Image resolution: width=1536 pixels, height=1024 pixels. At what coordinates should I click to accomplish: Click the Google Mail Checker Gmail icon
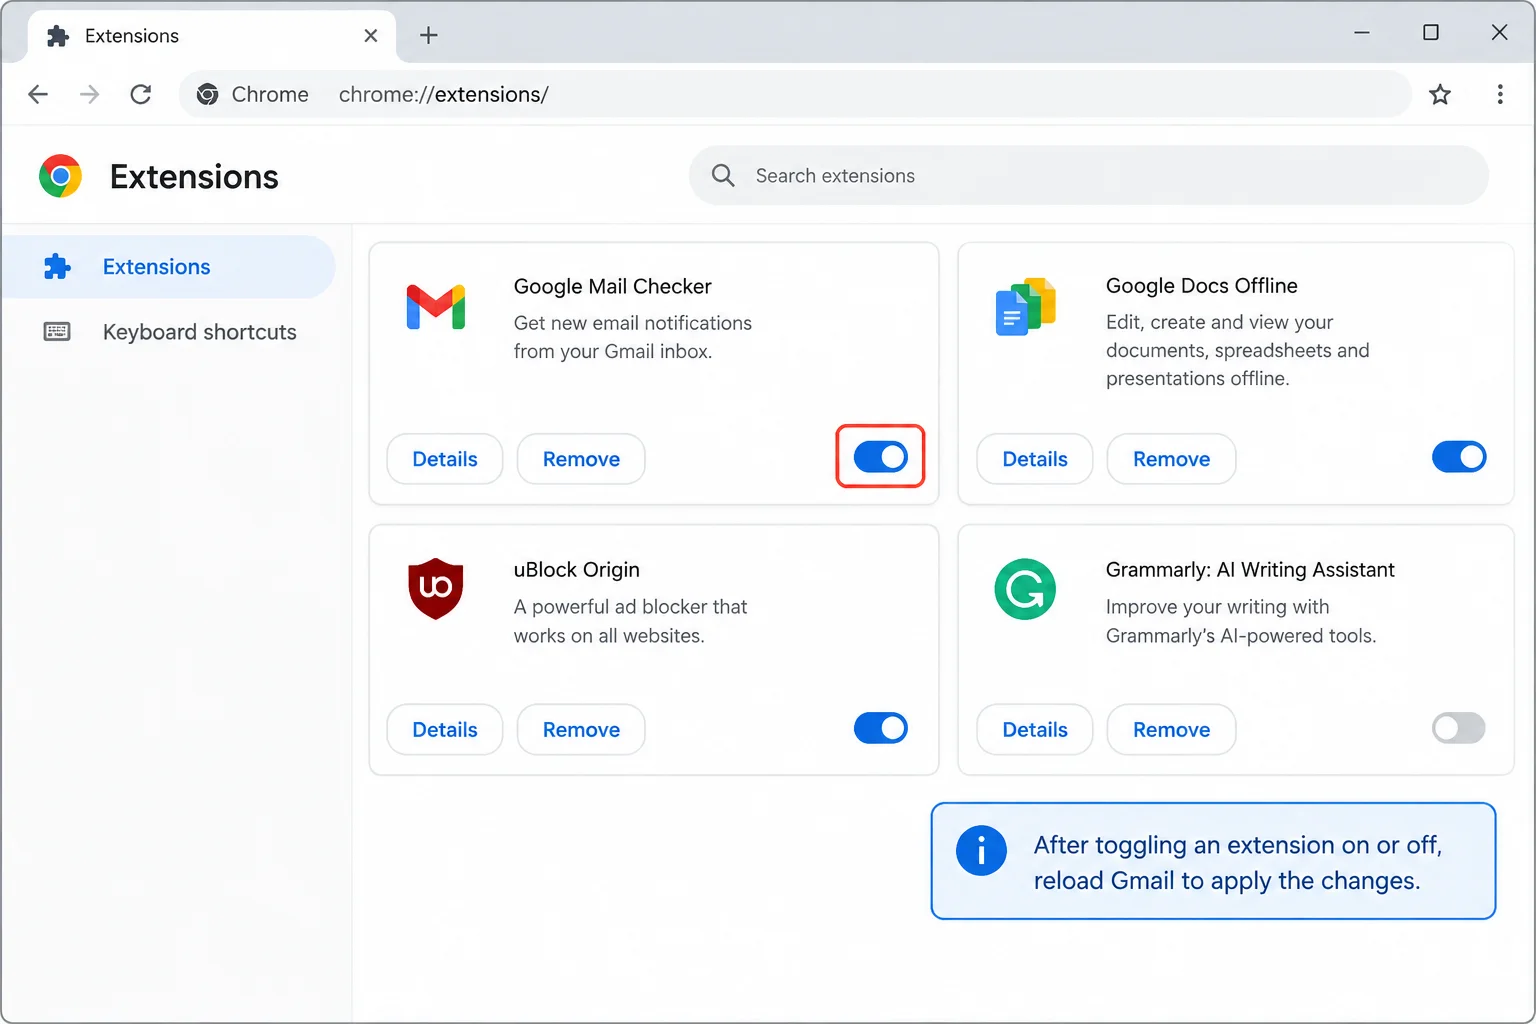tap(436, 307)
